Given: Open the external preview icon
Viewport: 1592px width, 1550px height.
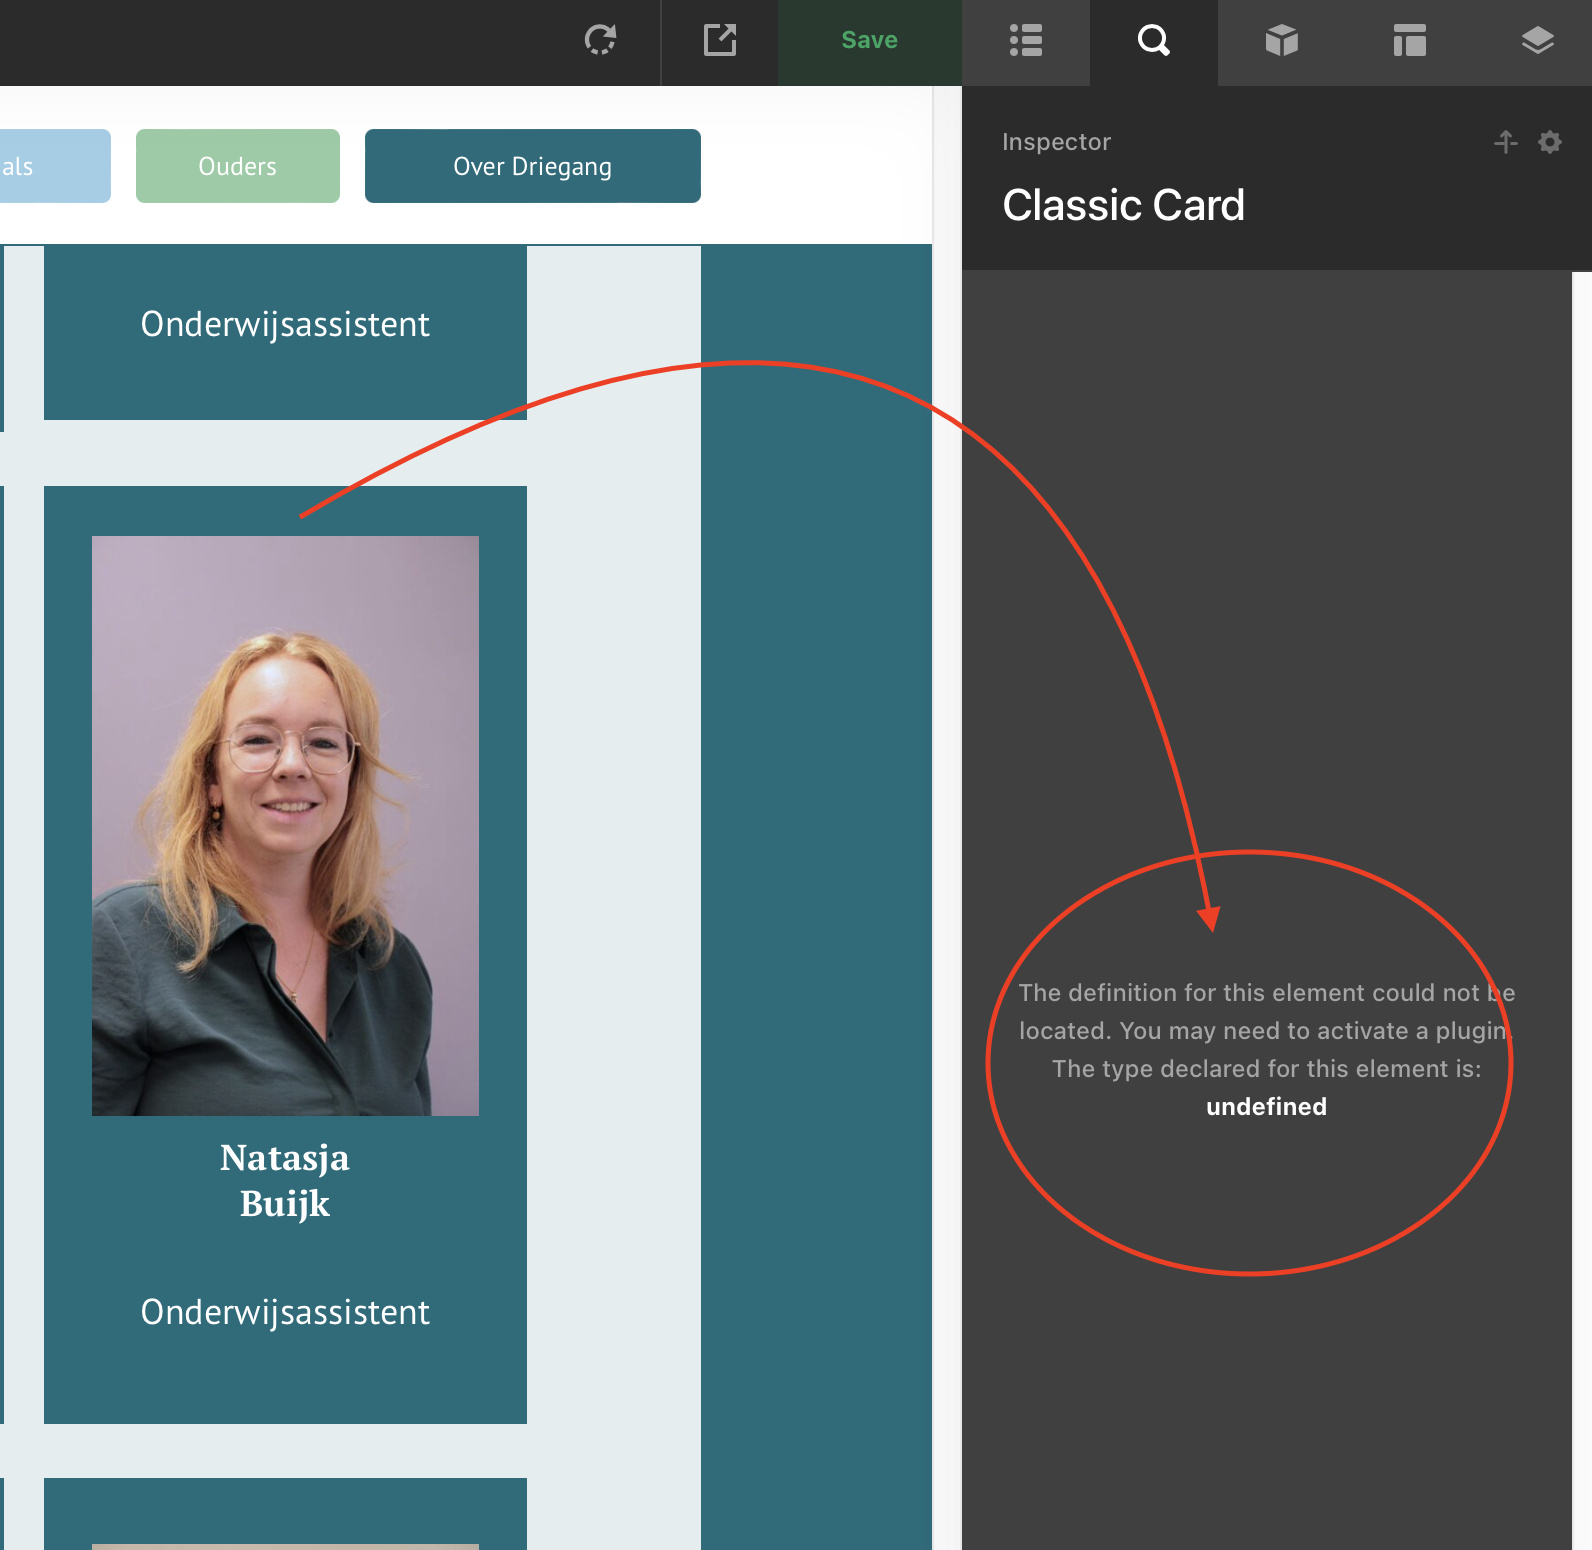Looking at the screenshot, I should [720, 40].
